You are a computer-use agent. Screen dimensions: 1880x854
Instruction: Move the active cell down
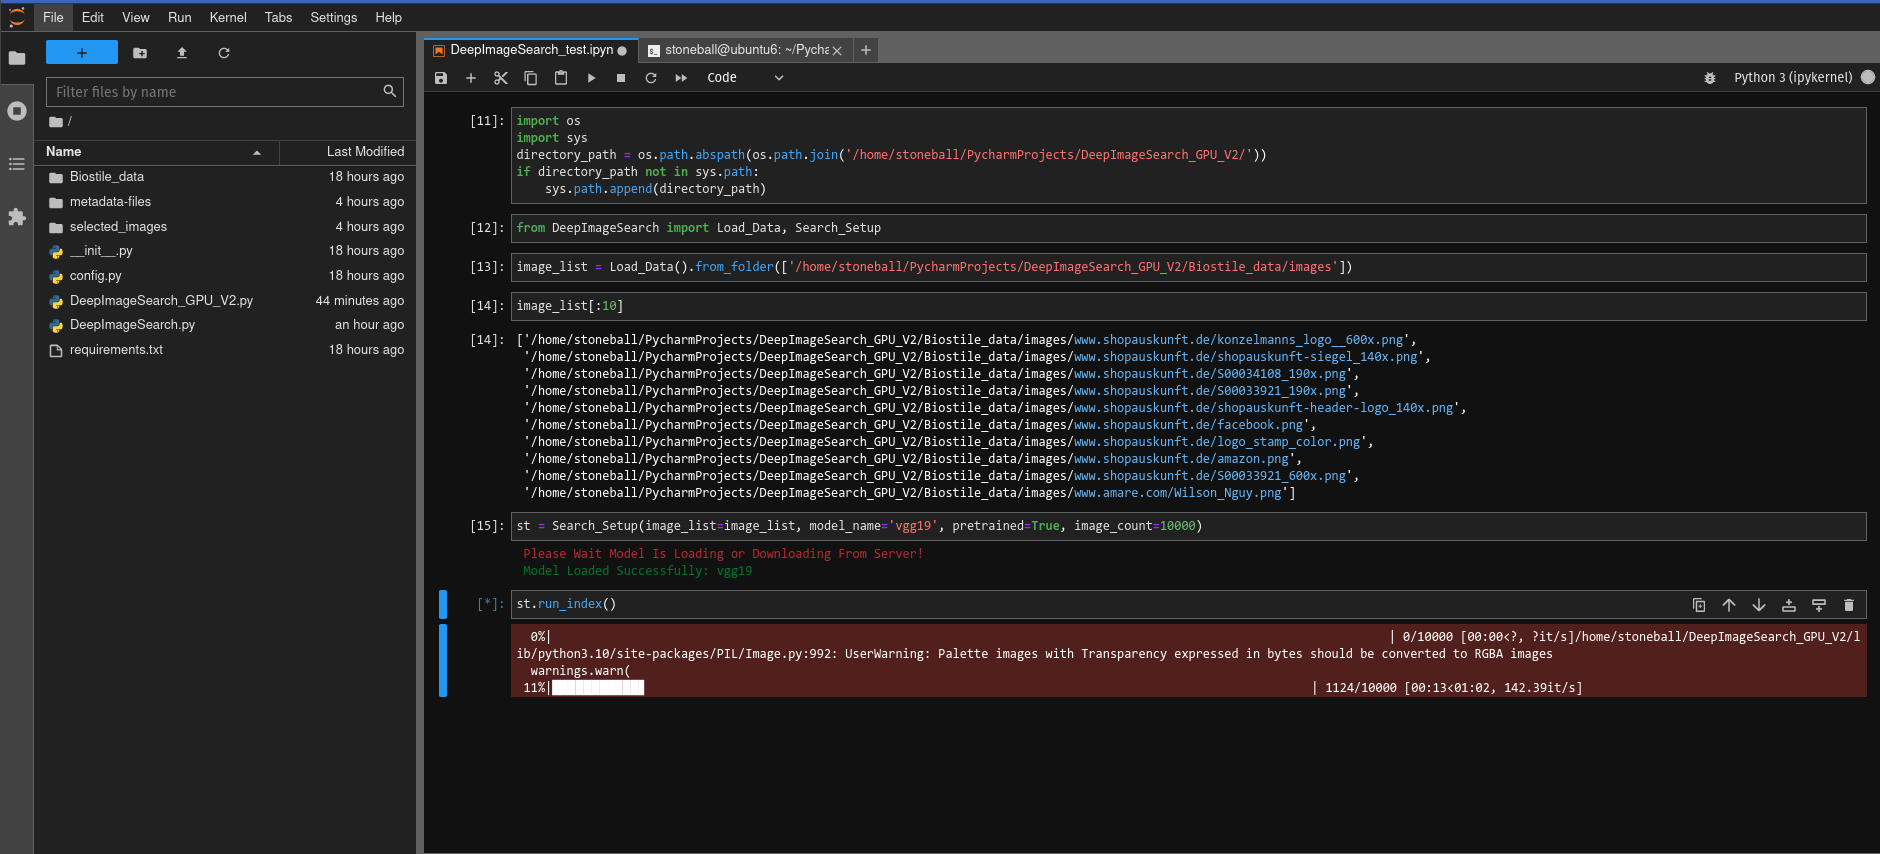tap(1759, 605)
